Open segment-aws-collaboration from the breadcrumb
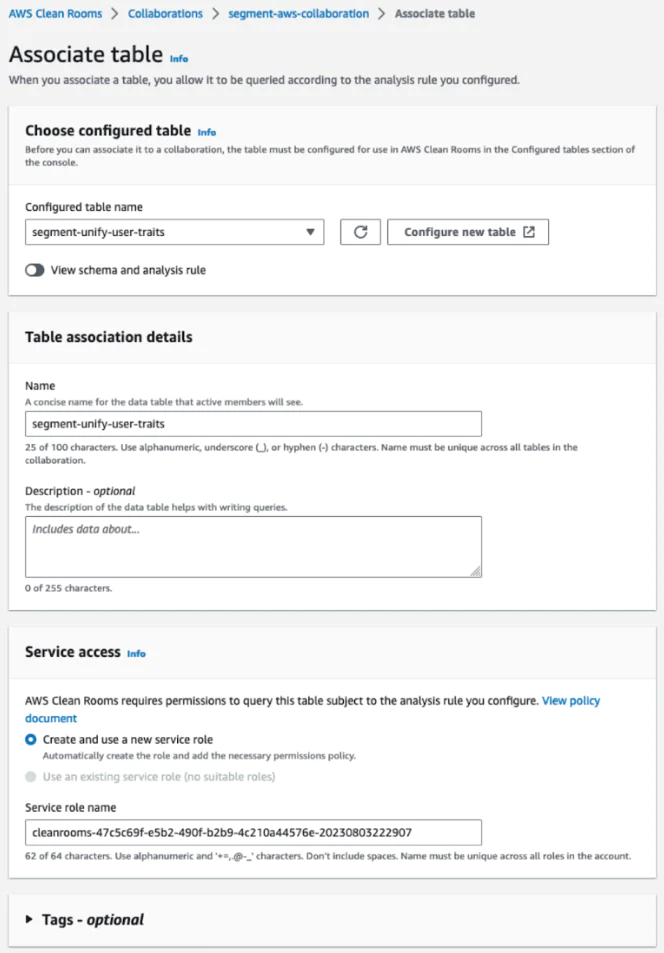The width and height of the screenshot is (664, 953). pyautogui.click(x=297, y=14)
